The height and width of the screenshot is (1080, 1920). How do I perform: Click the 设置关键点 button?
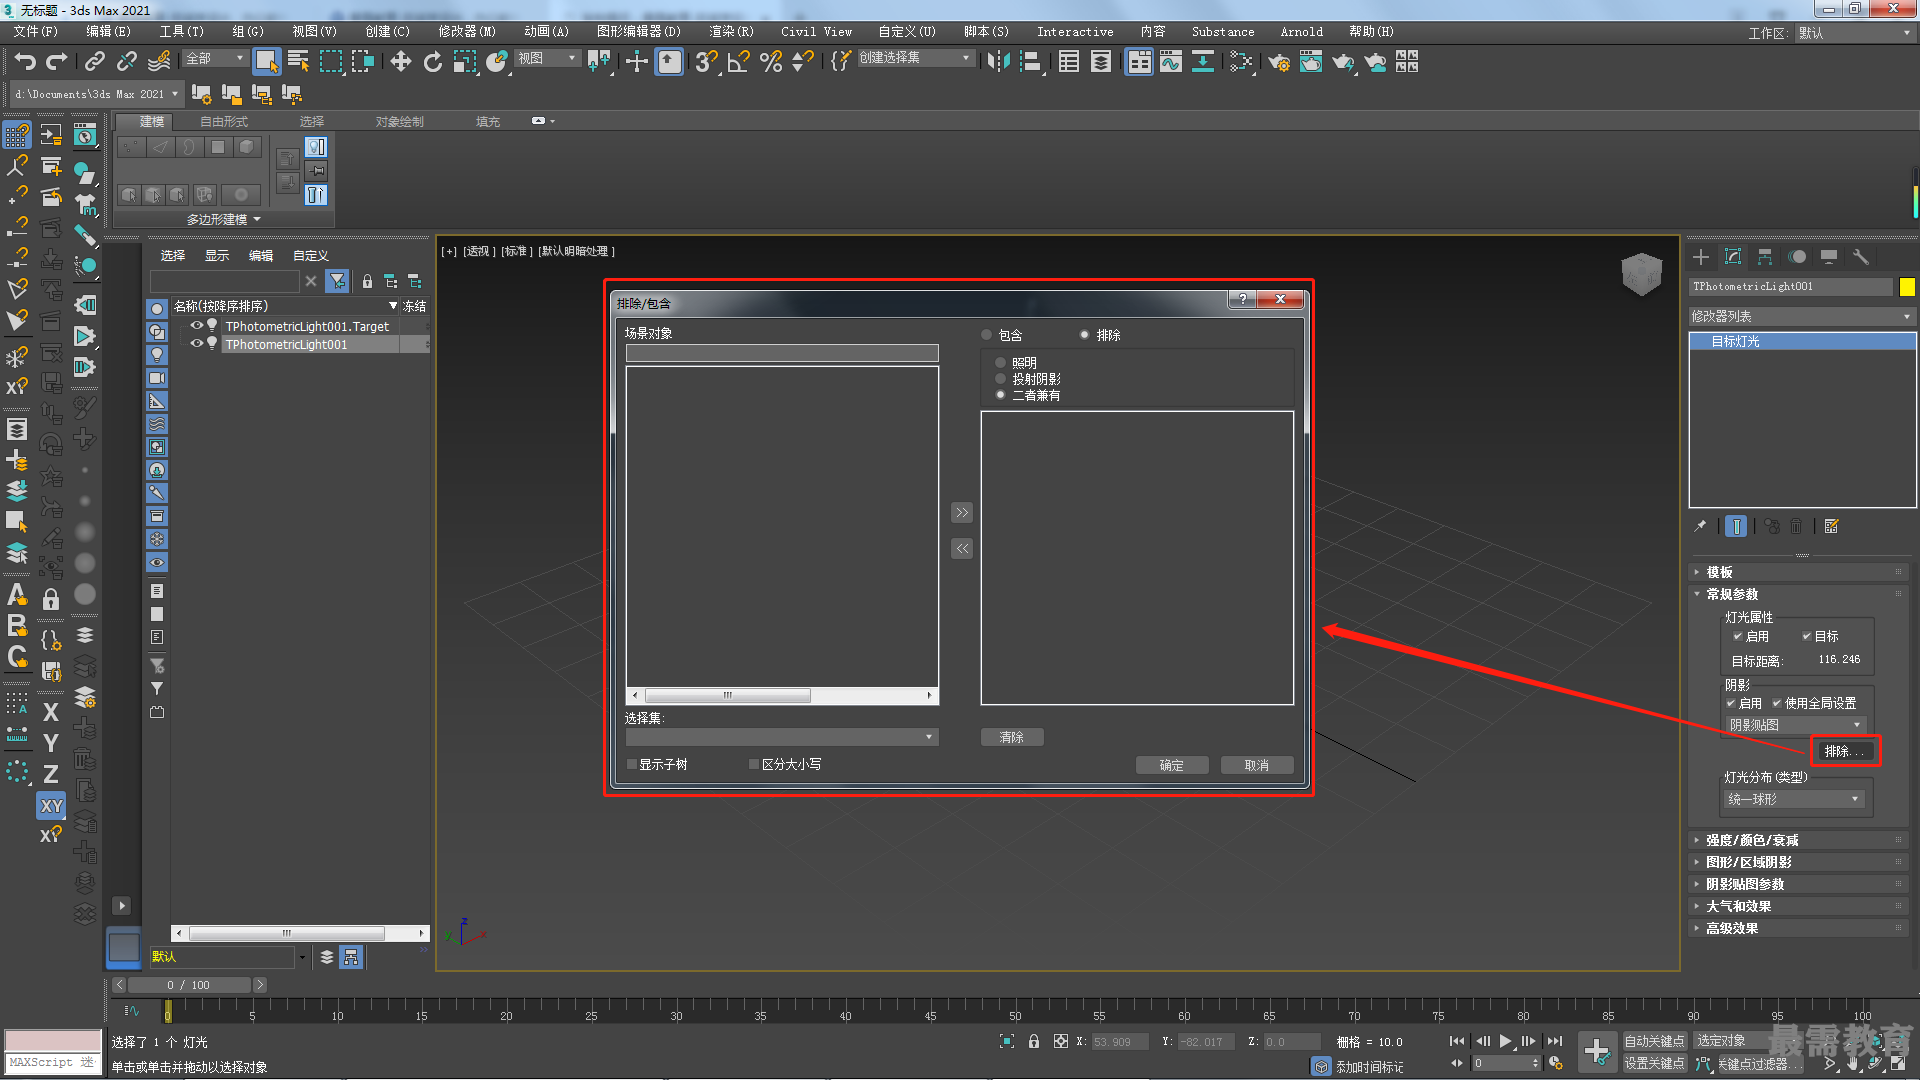1655,1063
